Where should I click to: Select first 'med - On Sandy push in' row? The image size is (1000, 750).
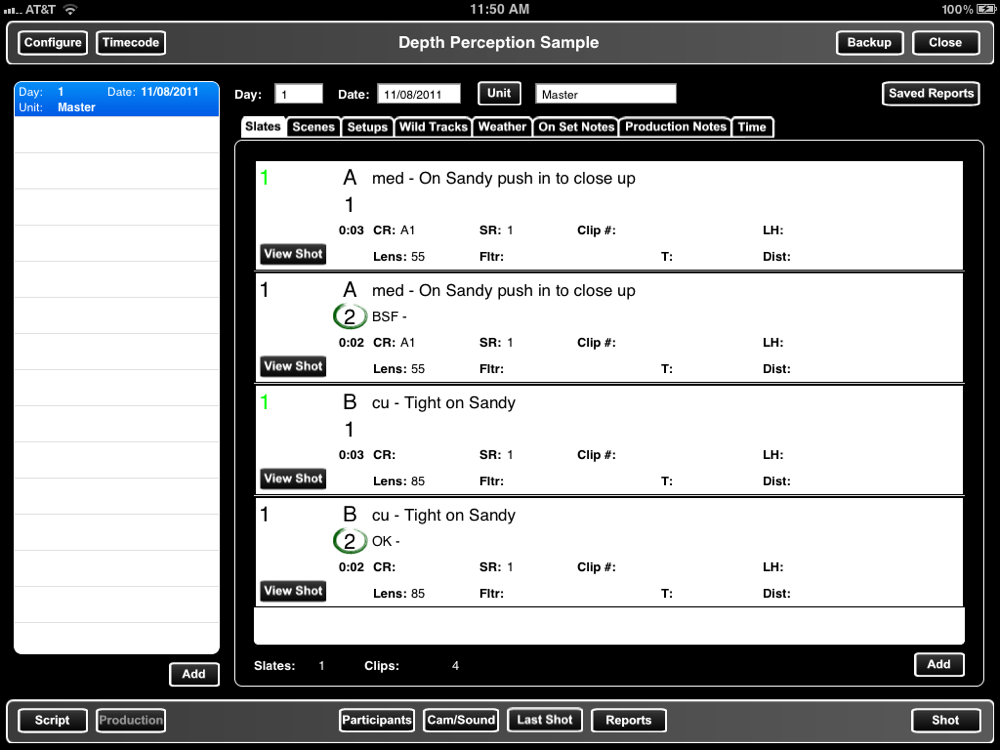[609, 216]
